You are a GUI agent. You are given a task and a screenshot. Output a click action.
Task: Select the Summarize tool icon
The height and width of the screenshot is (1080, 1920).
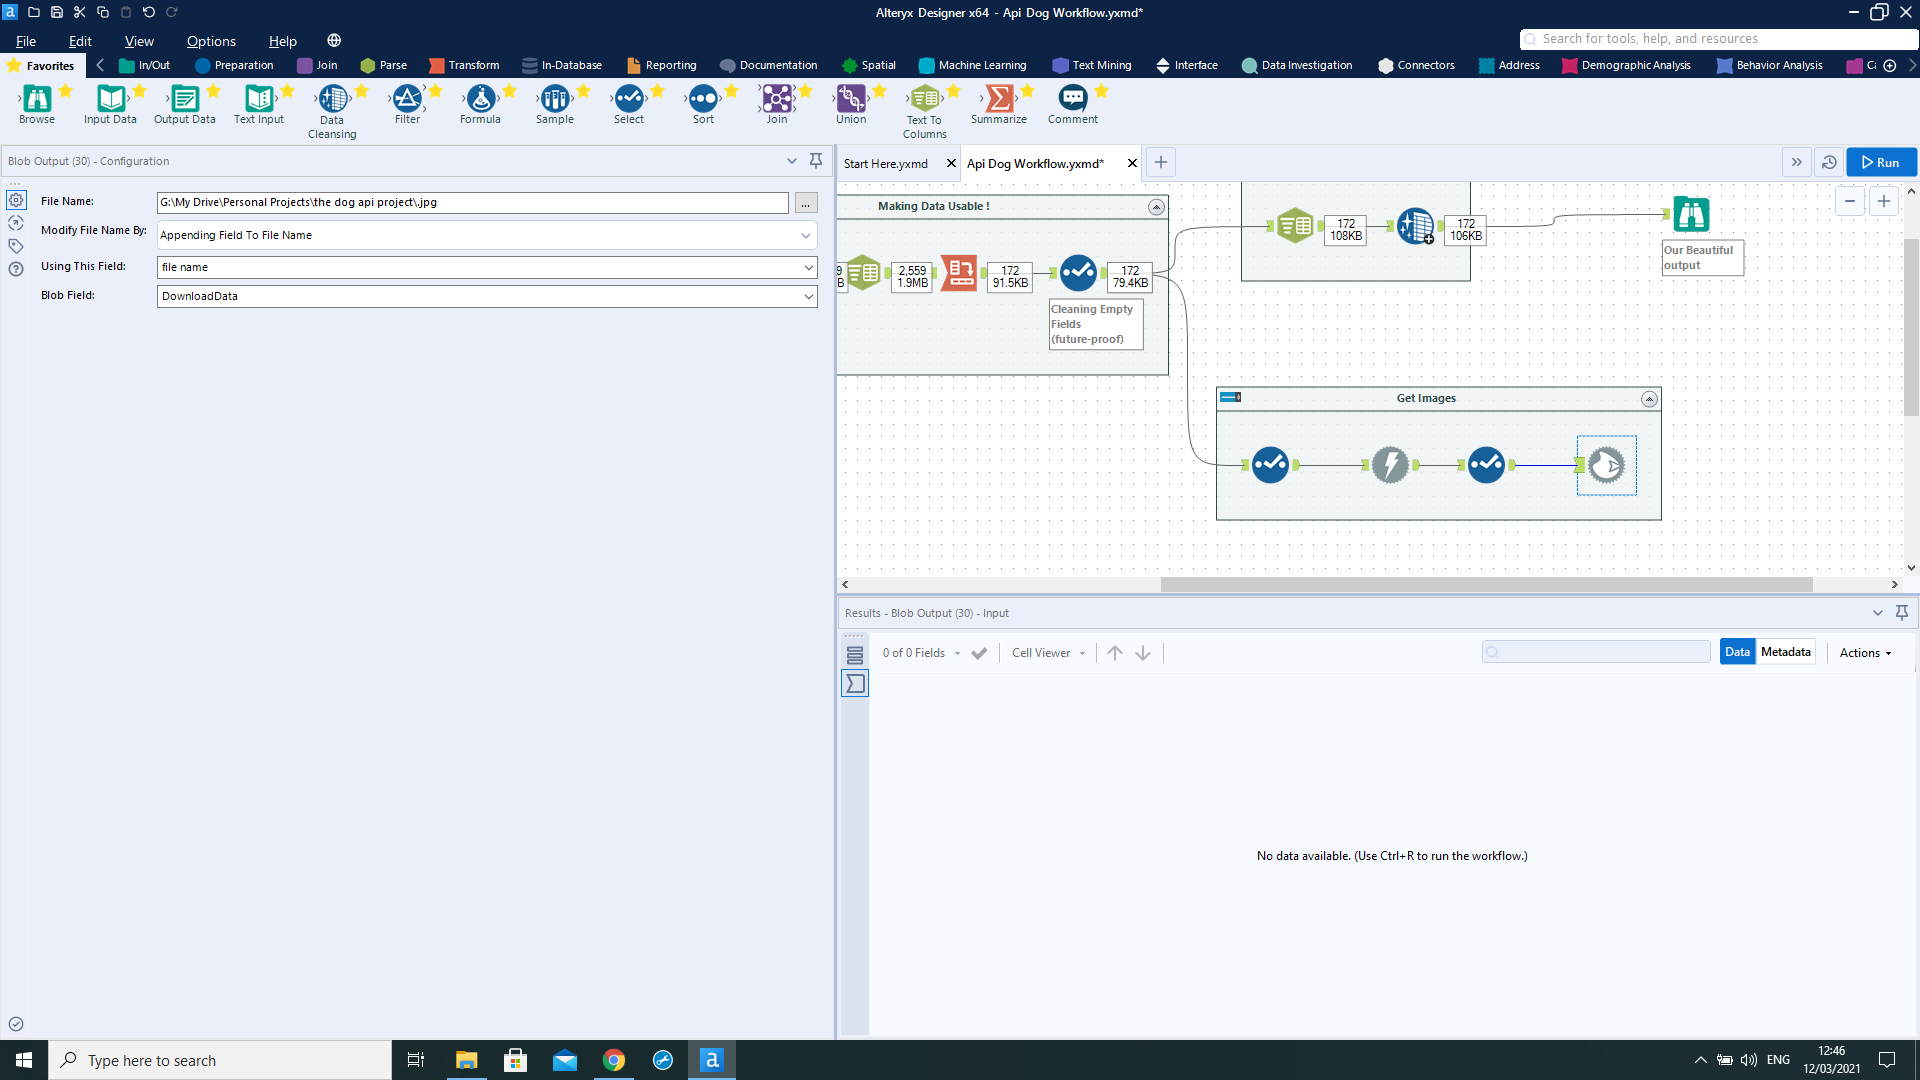[x=998, y=99]
